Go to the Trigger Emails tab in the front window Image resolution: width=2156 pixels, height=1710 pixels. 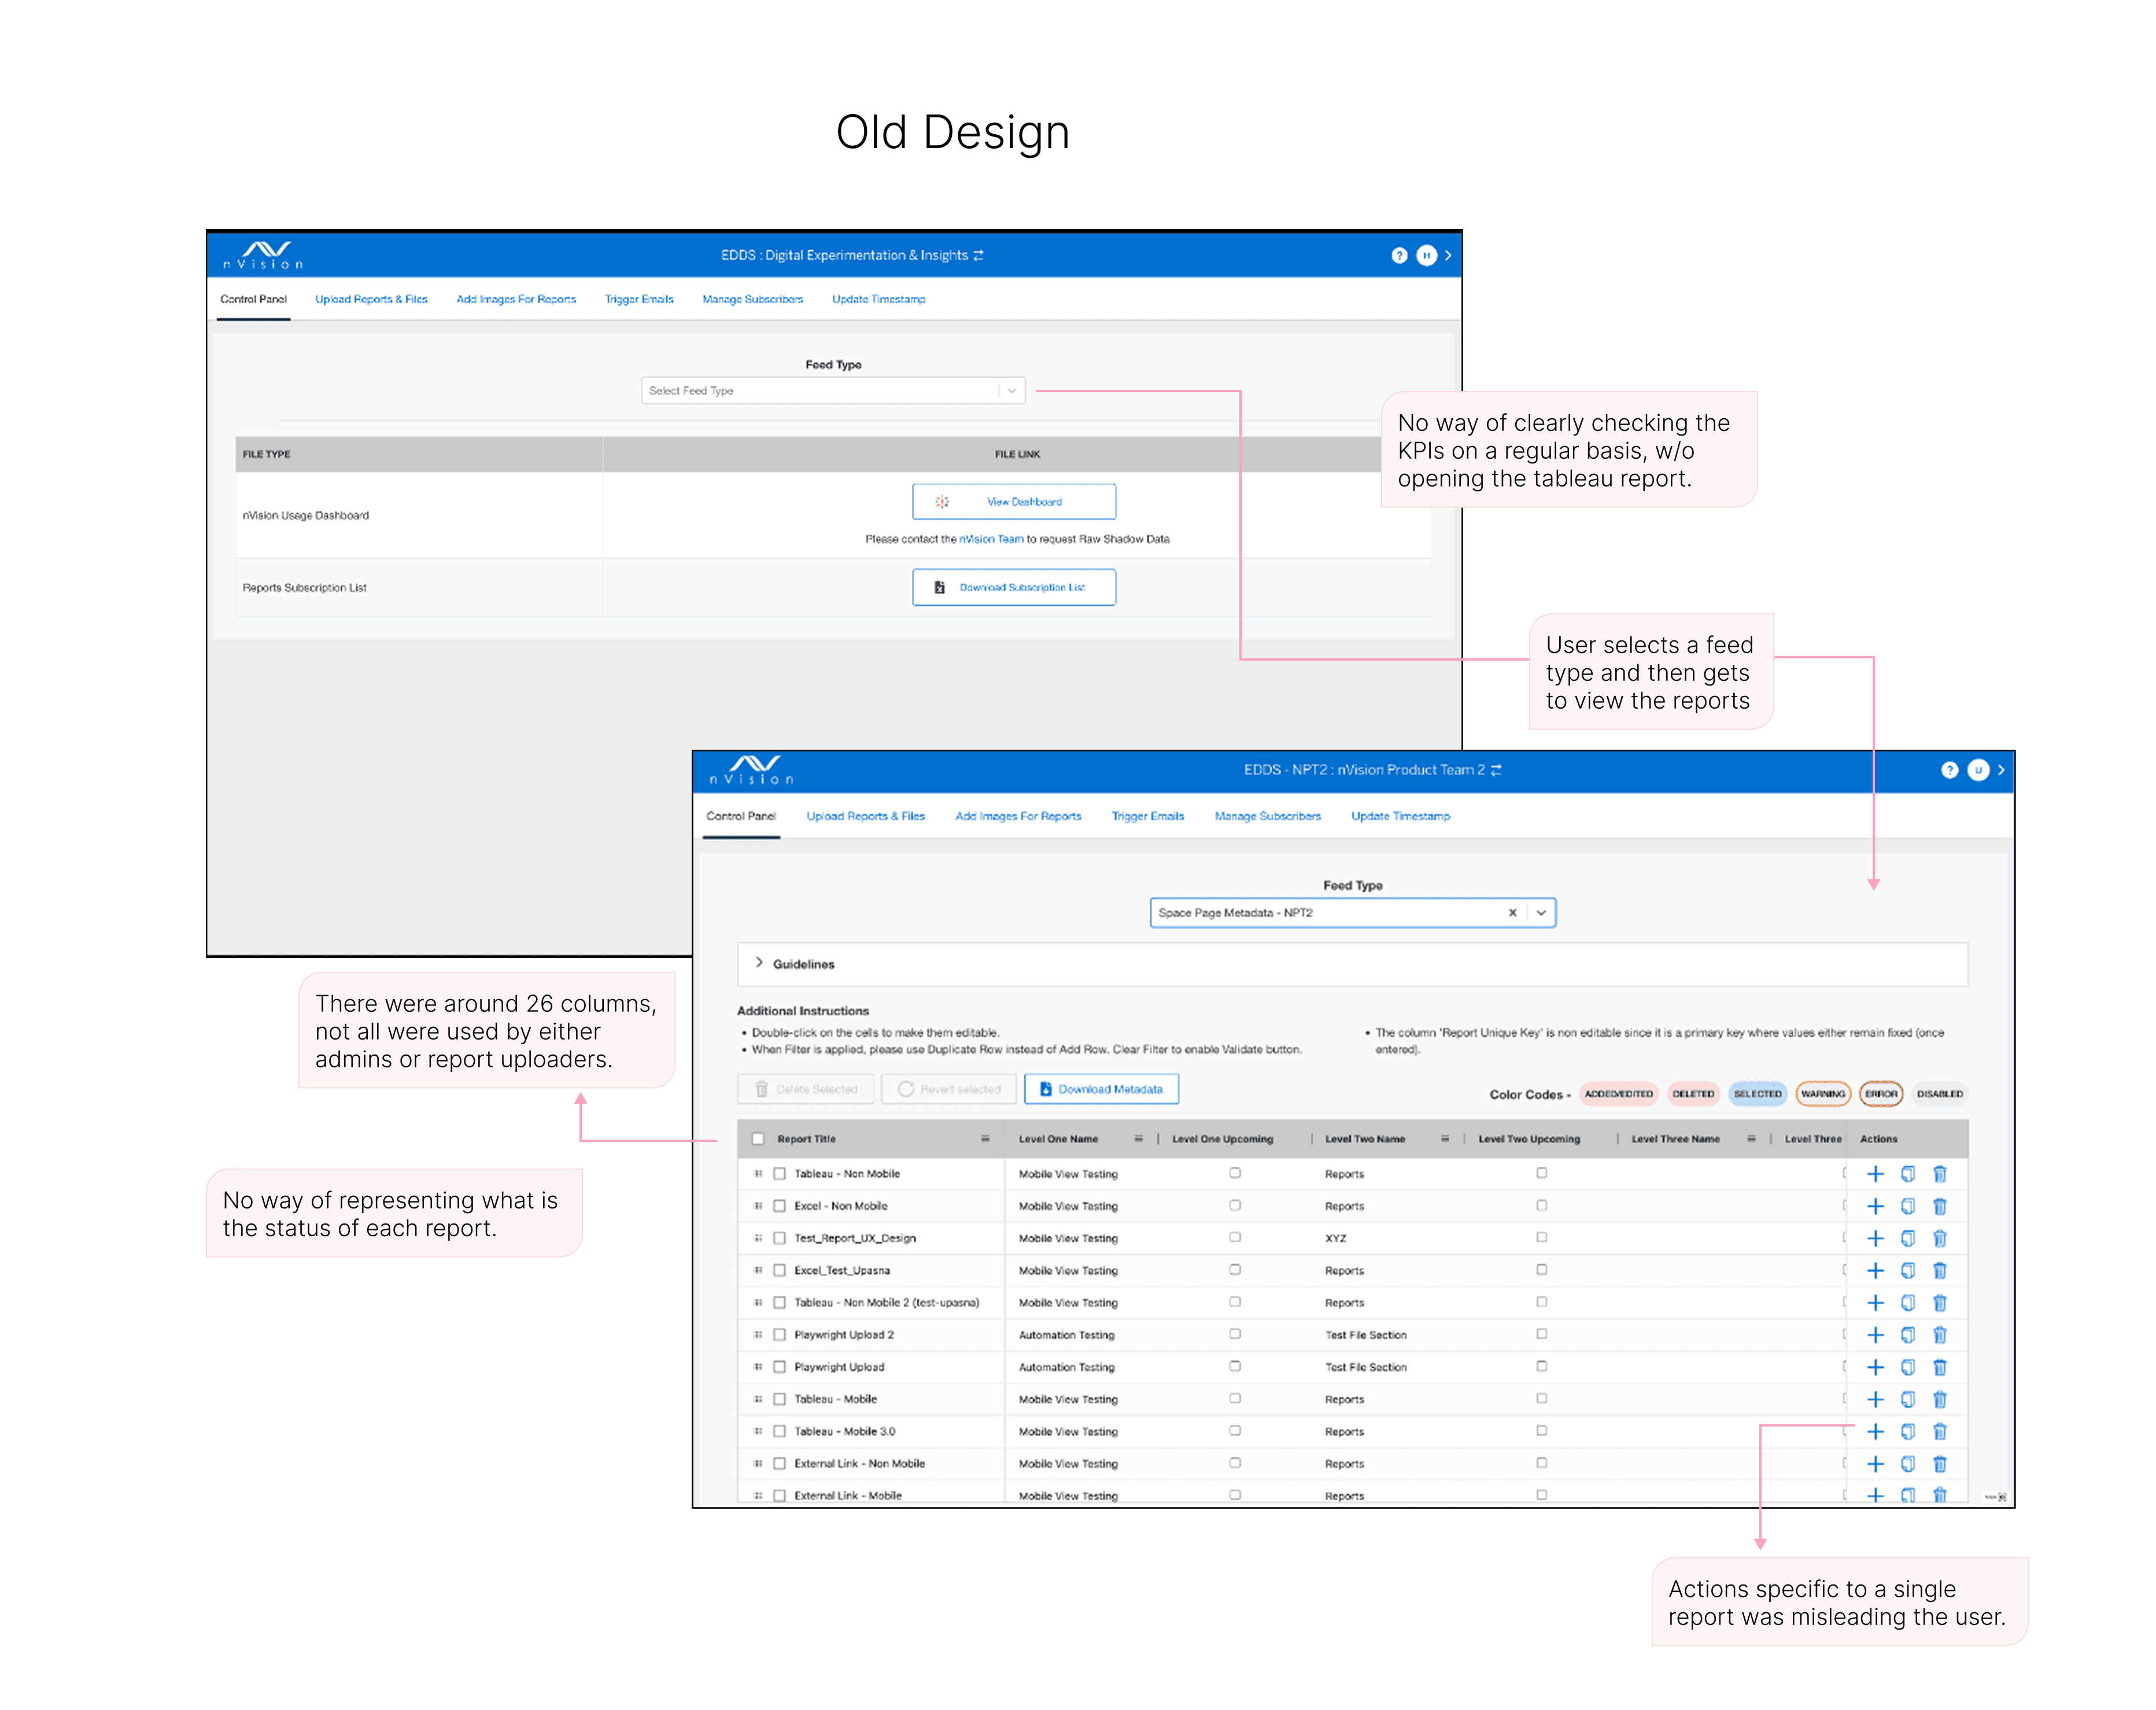pos(1148,817)
